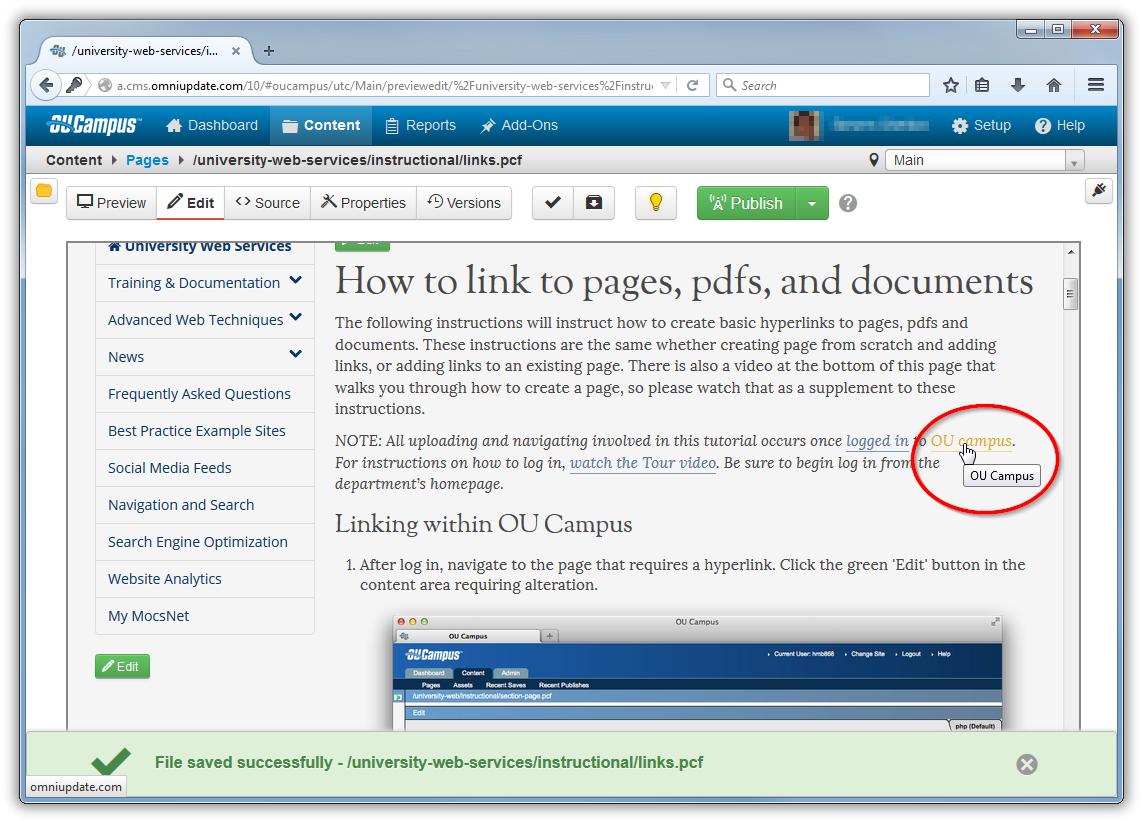Viewport: 1142px width, 822px height.
Task: Click the yellow lightbulb checkout button
Action: 655,203
